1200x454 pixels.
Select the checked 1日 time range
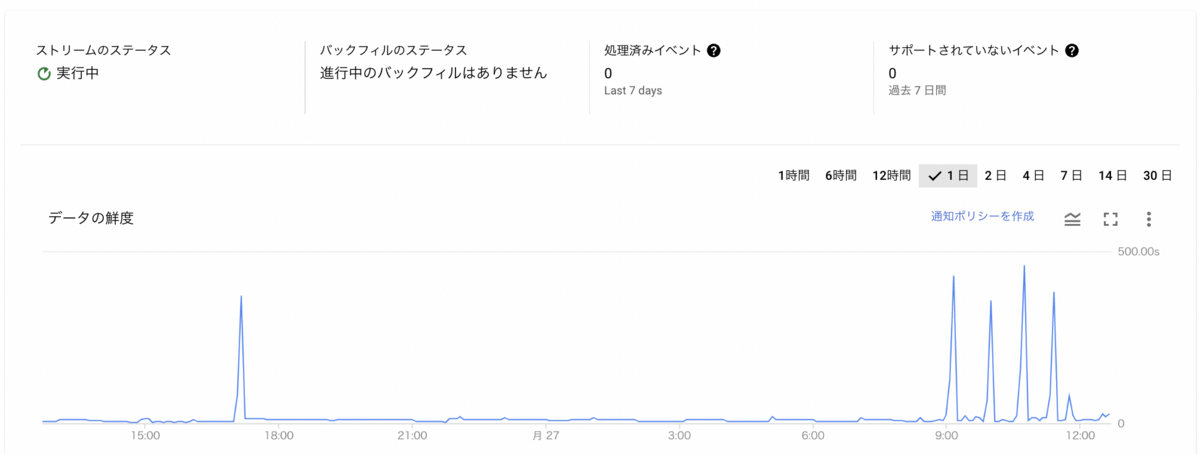(x=948, y=175)
